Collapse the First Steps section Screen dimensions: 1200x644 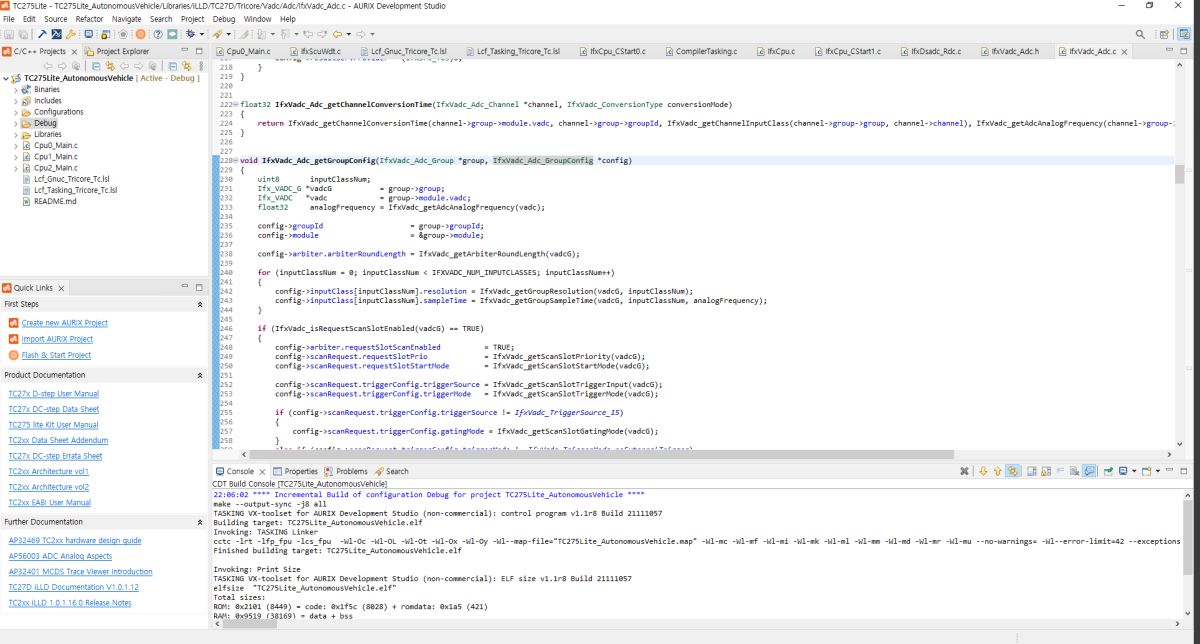(199, 304)
